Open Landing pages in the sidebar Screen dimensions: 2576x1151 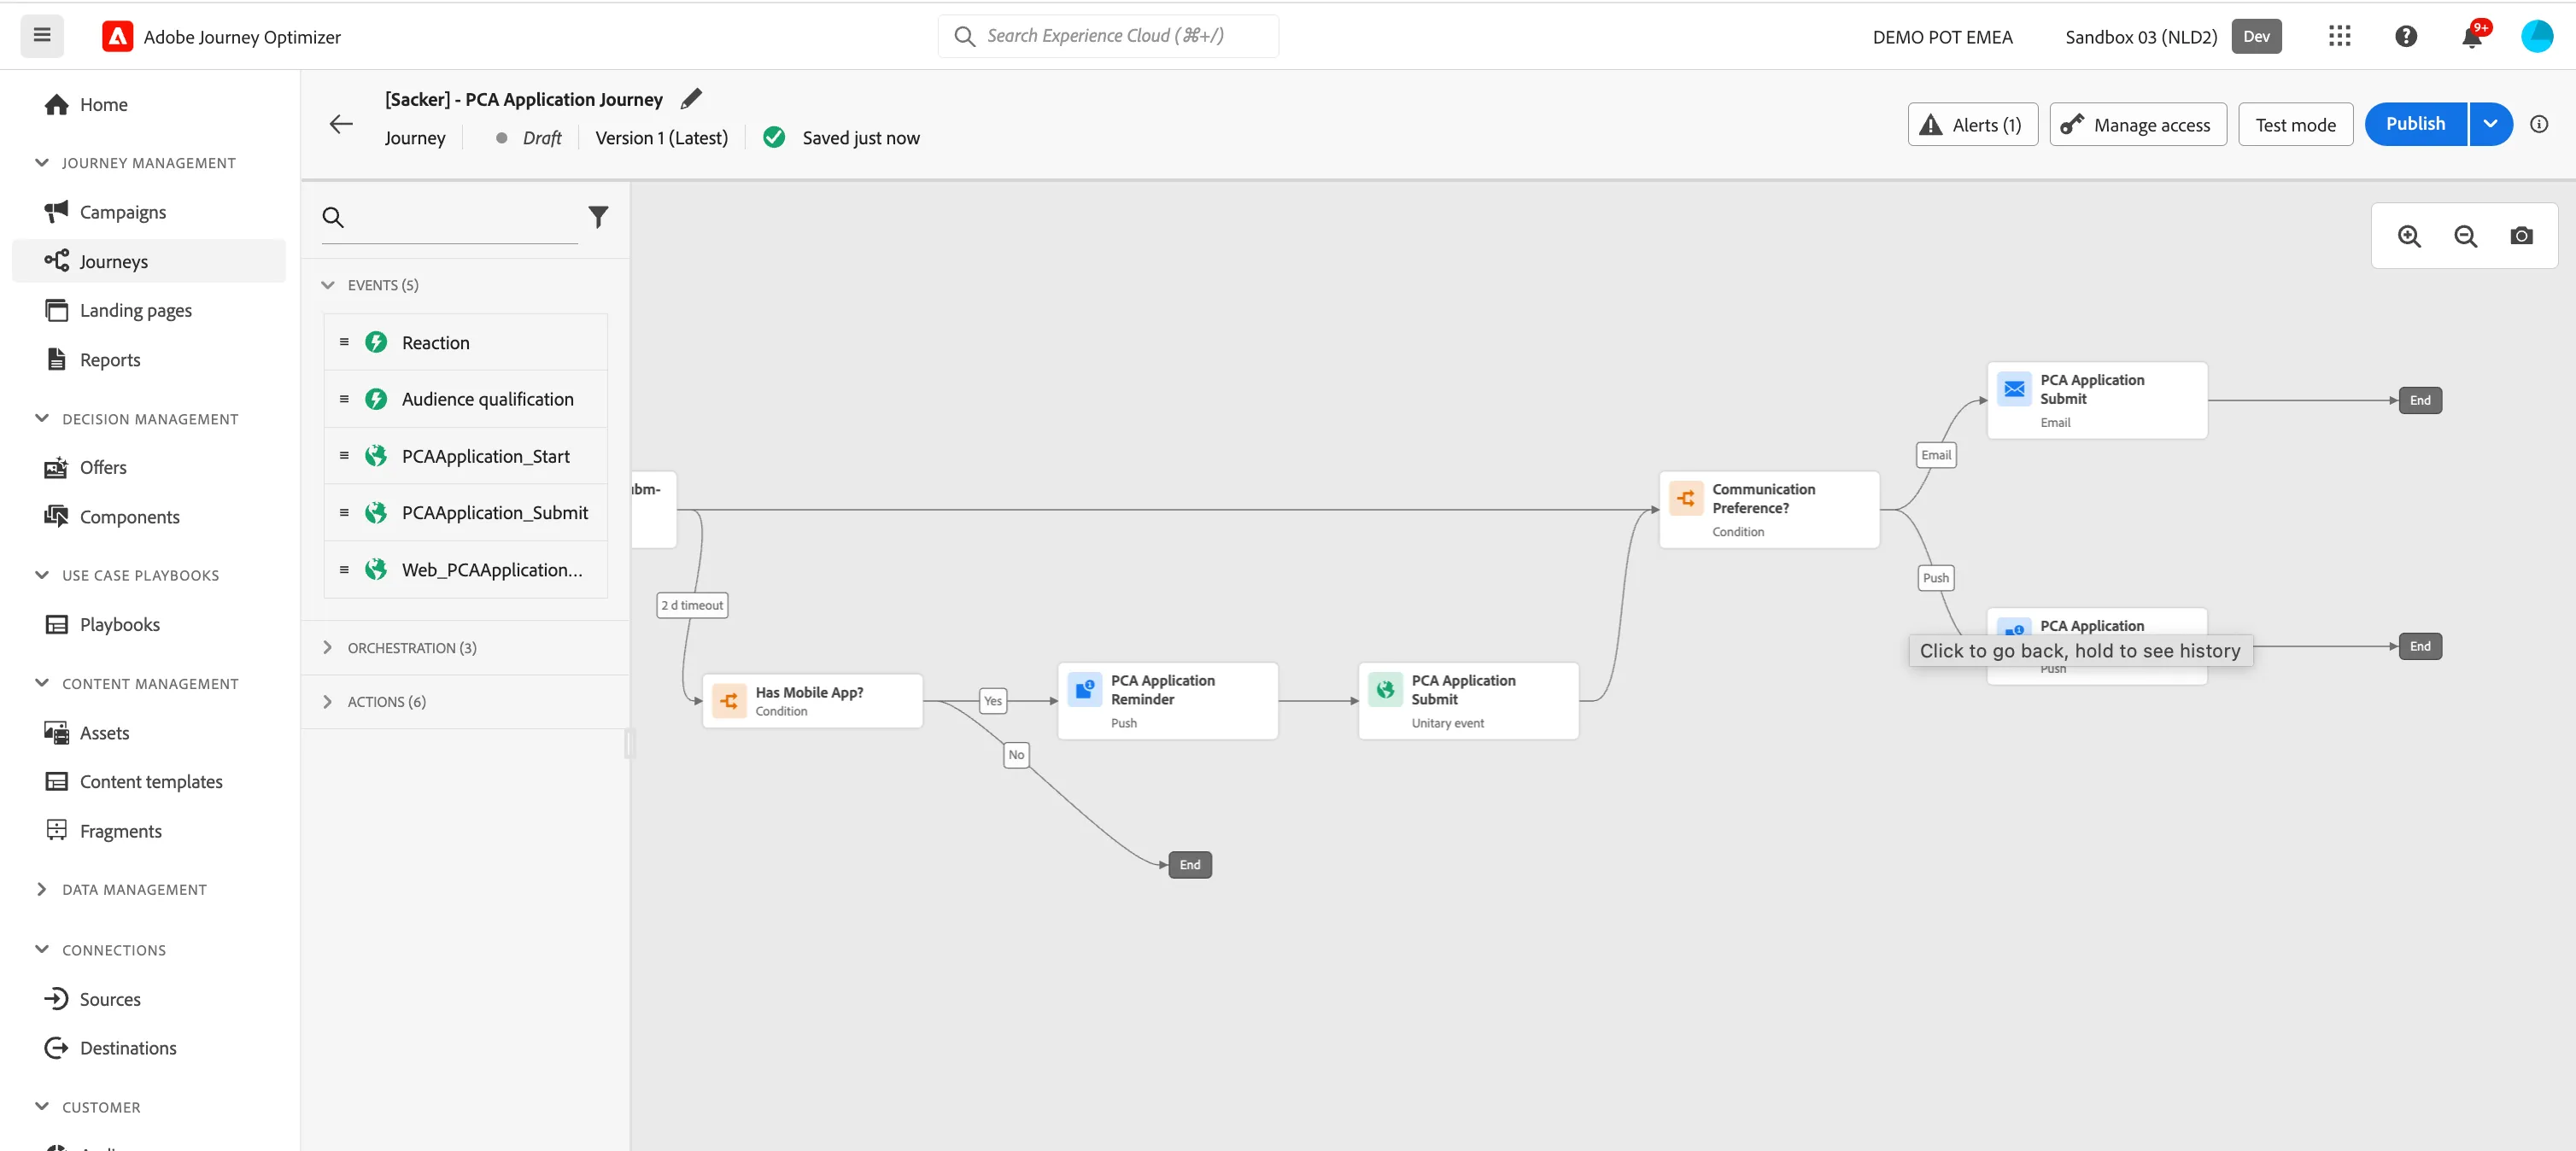[x=149, y=310]
